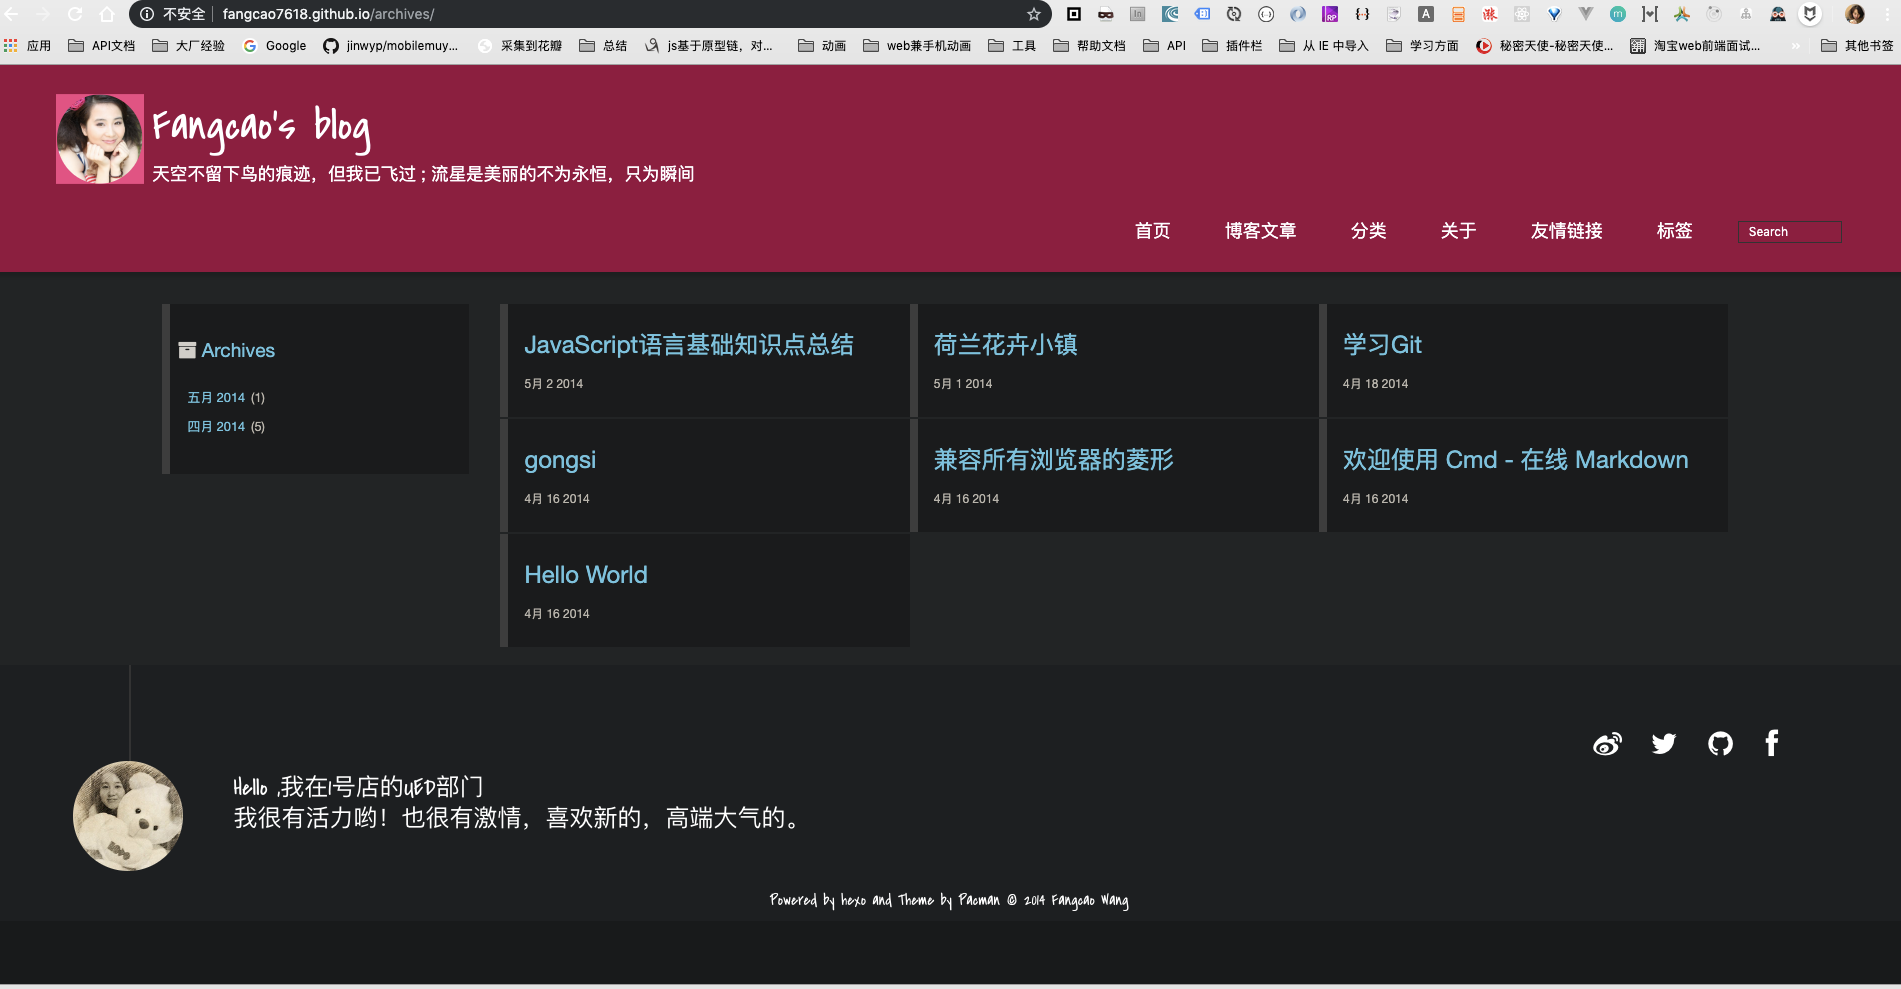Open the GitHub icon in footer
The height and width of the screenshot is (989, 1901).
click(1720, 744)
